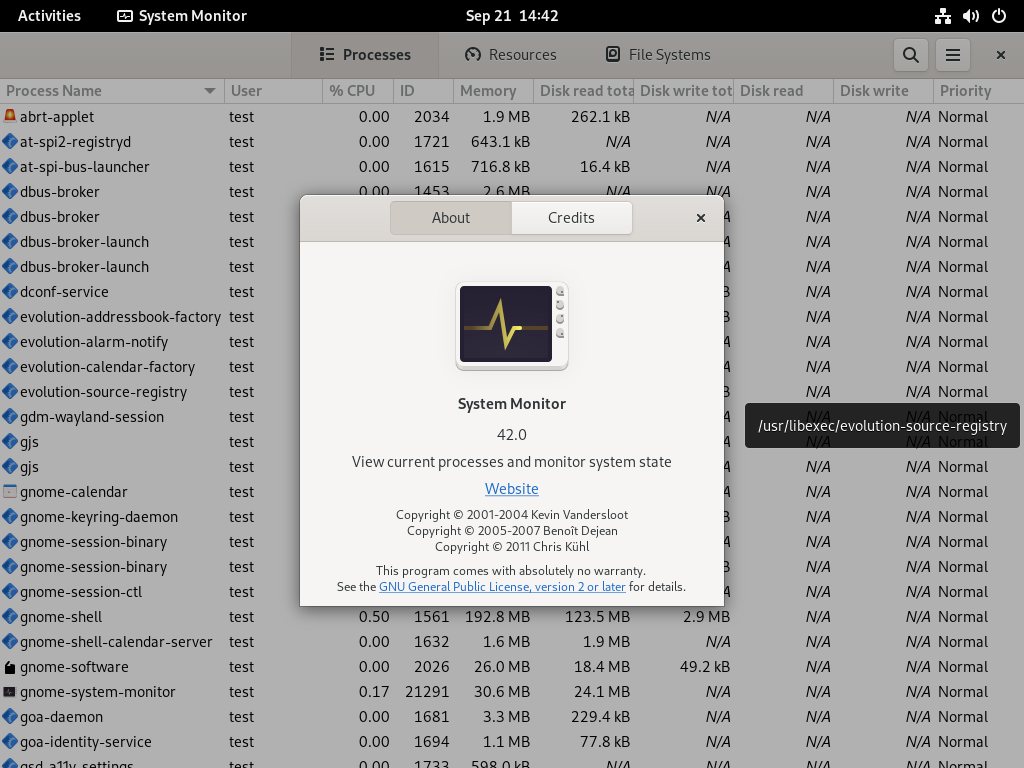
Task: Open the GNU General Public License link
Action: click(x=502, y=586)
